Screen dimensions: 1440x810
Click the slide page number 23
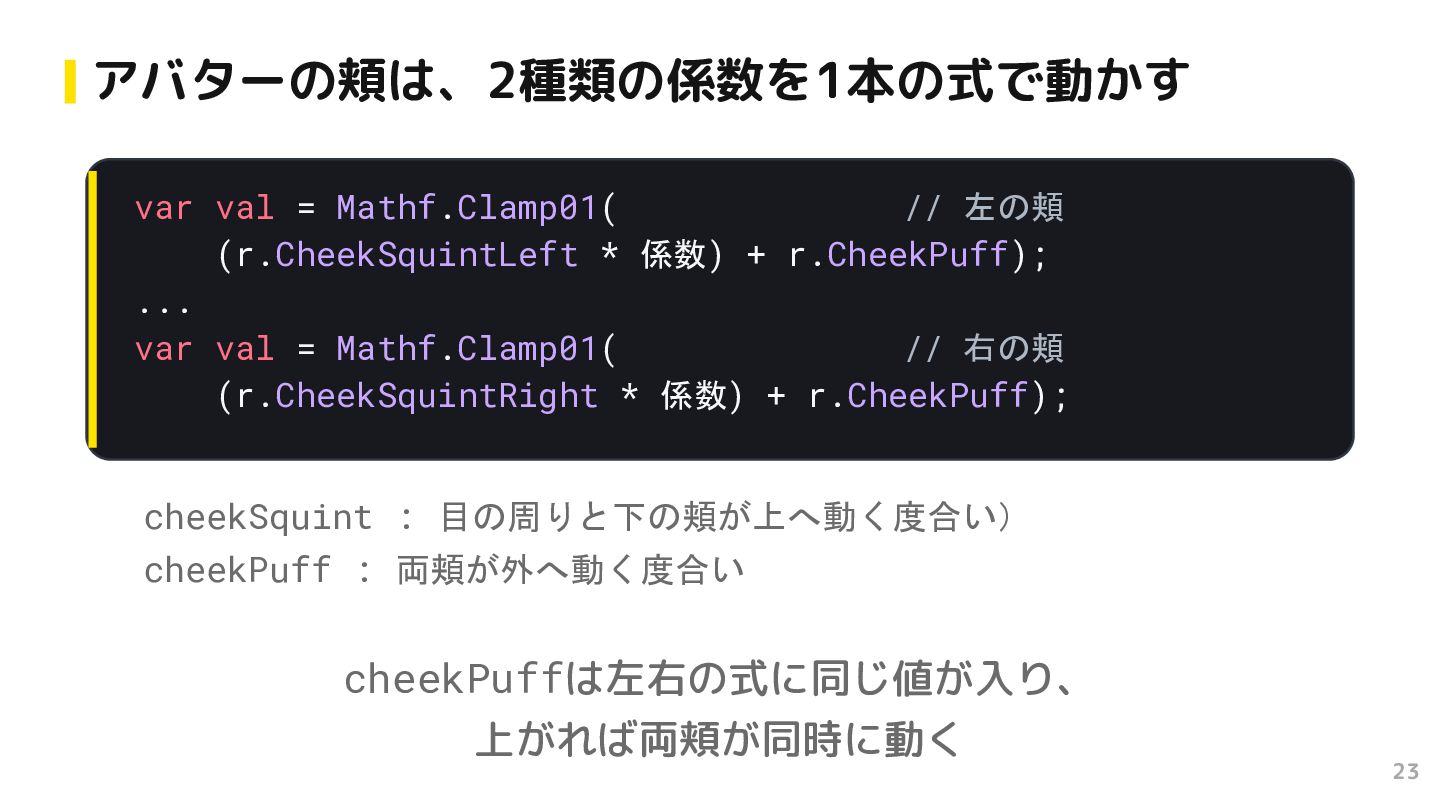coord(1406,771)
